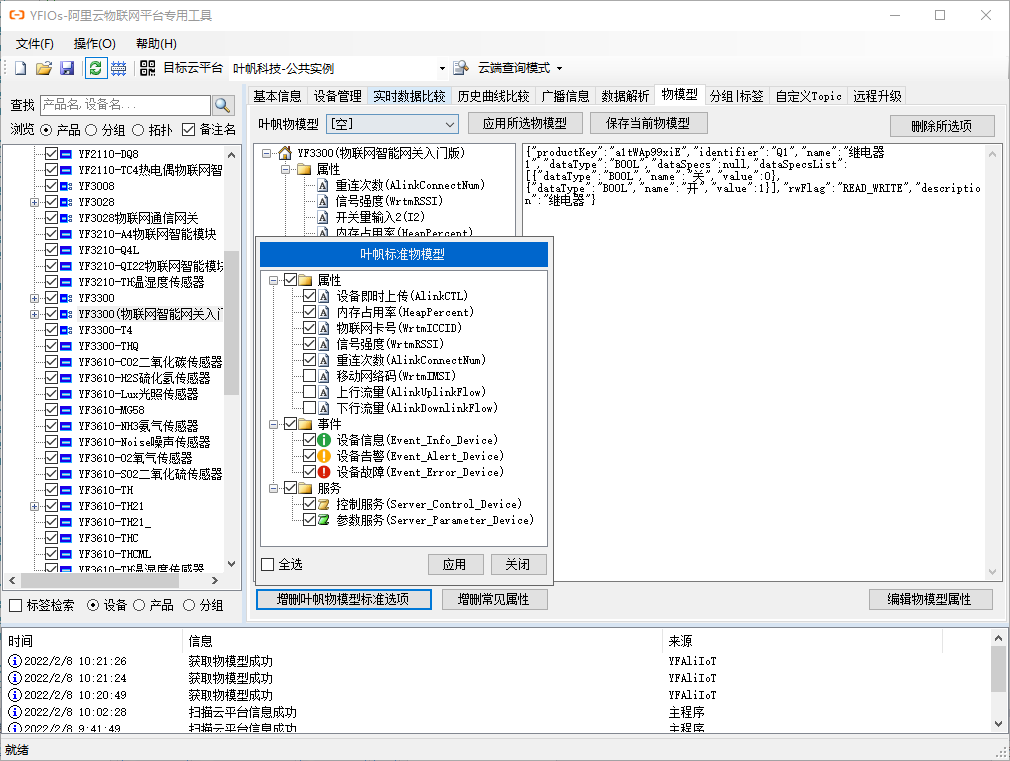Click the New file toolbar icon
This screenshot has height=761, width=1010.
[21, 68]
